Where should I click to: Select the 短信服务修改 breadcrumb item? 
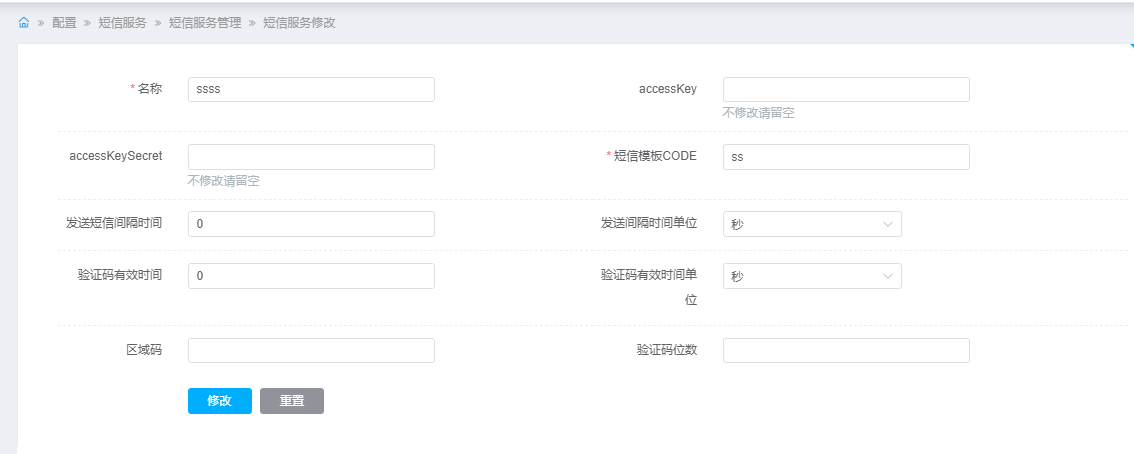tap(299, 22)
